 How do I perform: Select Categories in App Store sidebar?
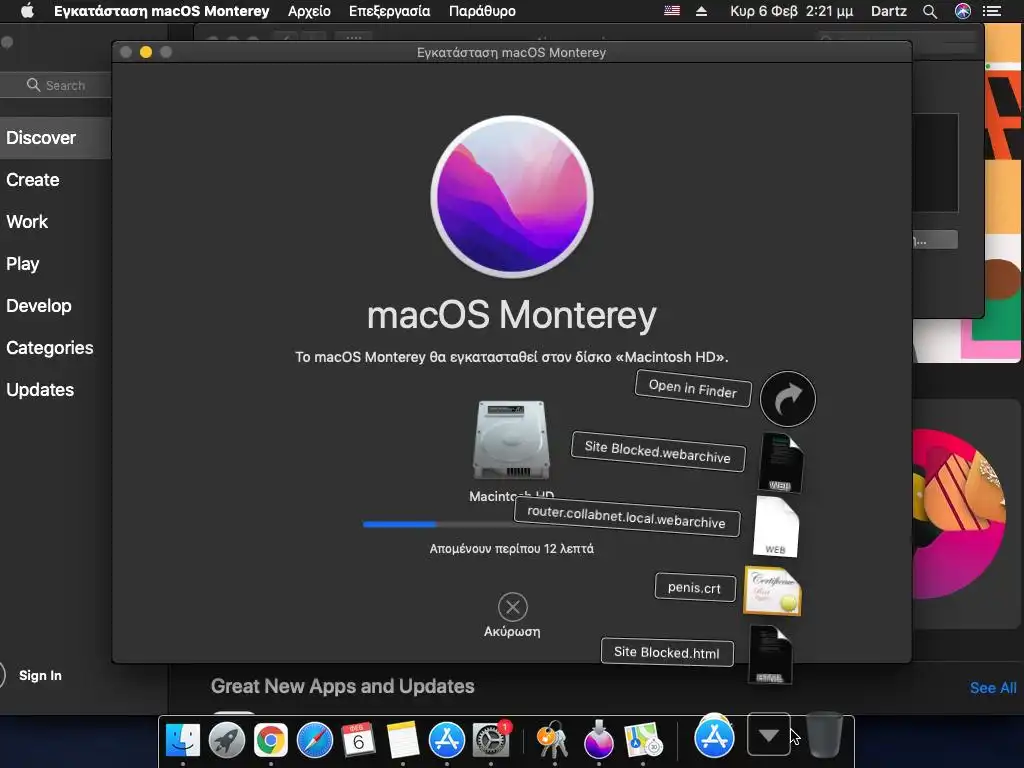pyautogui.click(x=50, y=347)
